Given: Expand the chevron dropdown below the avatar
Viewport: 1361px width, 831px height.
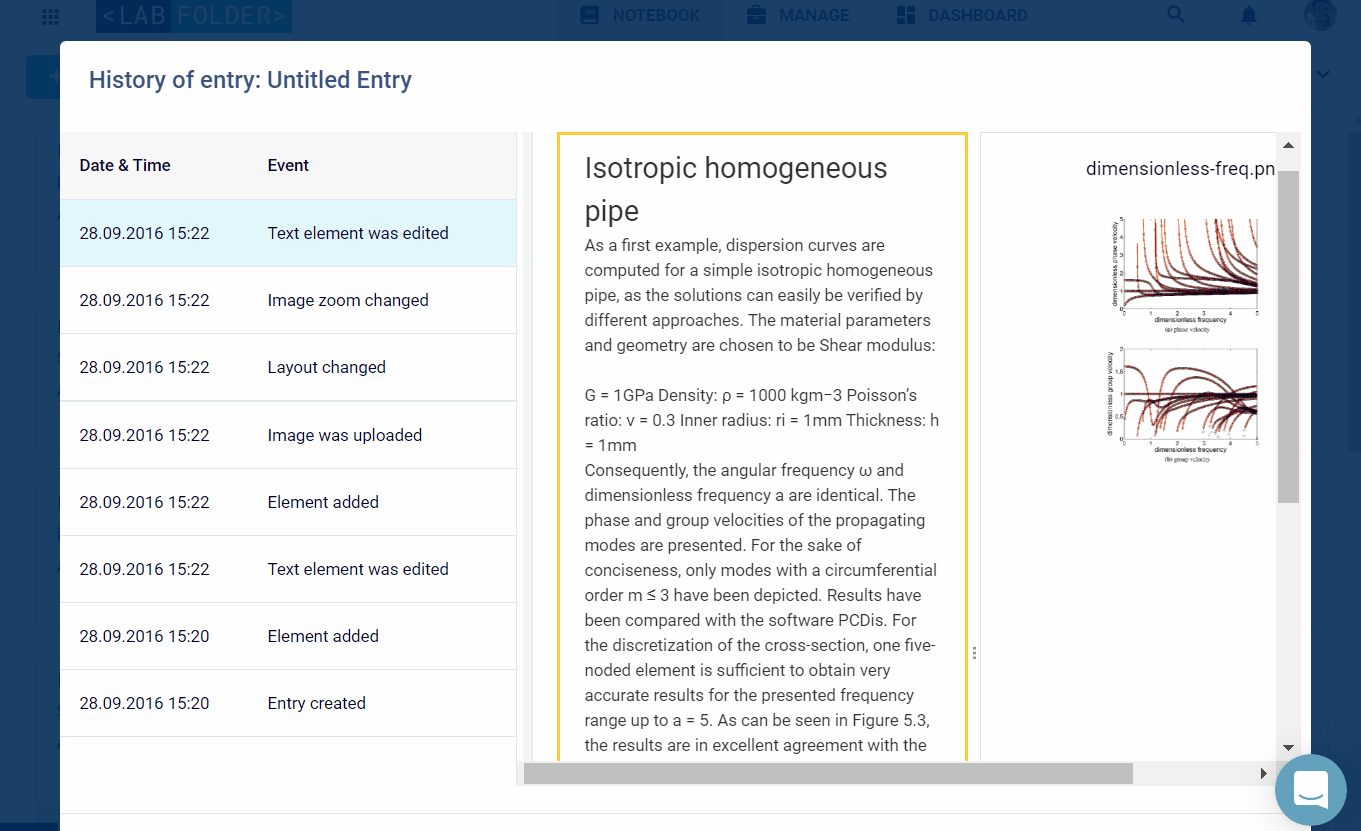Looking at the screenshot, I should coord(1323,75).
